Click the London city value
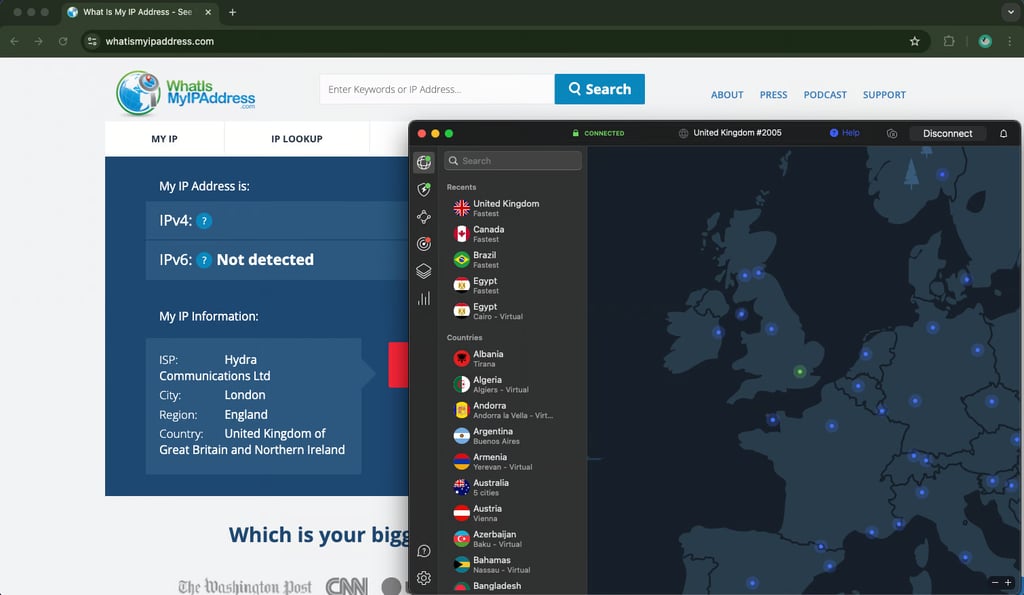 (245, 395)
